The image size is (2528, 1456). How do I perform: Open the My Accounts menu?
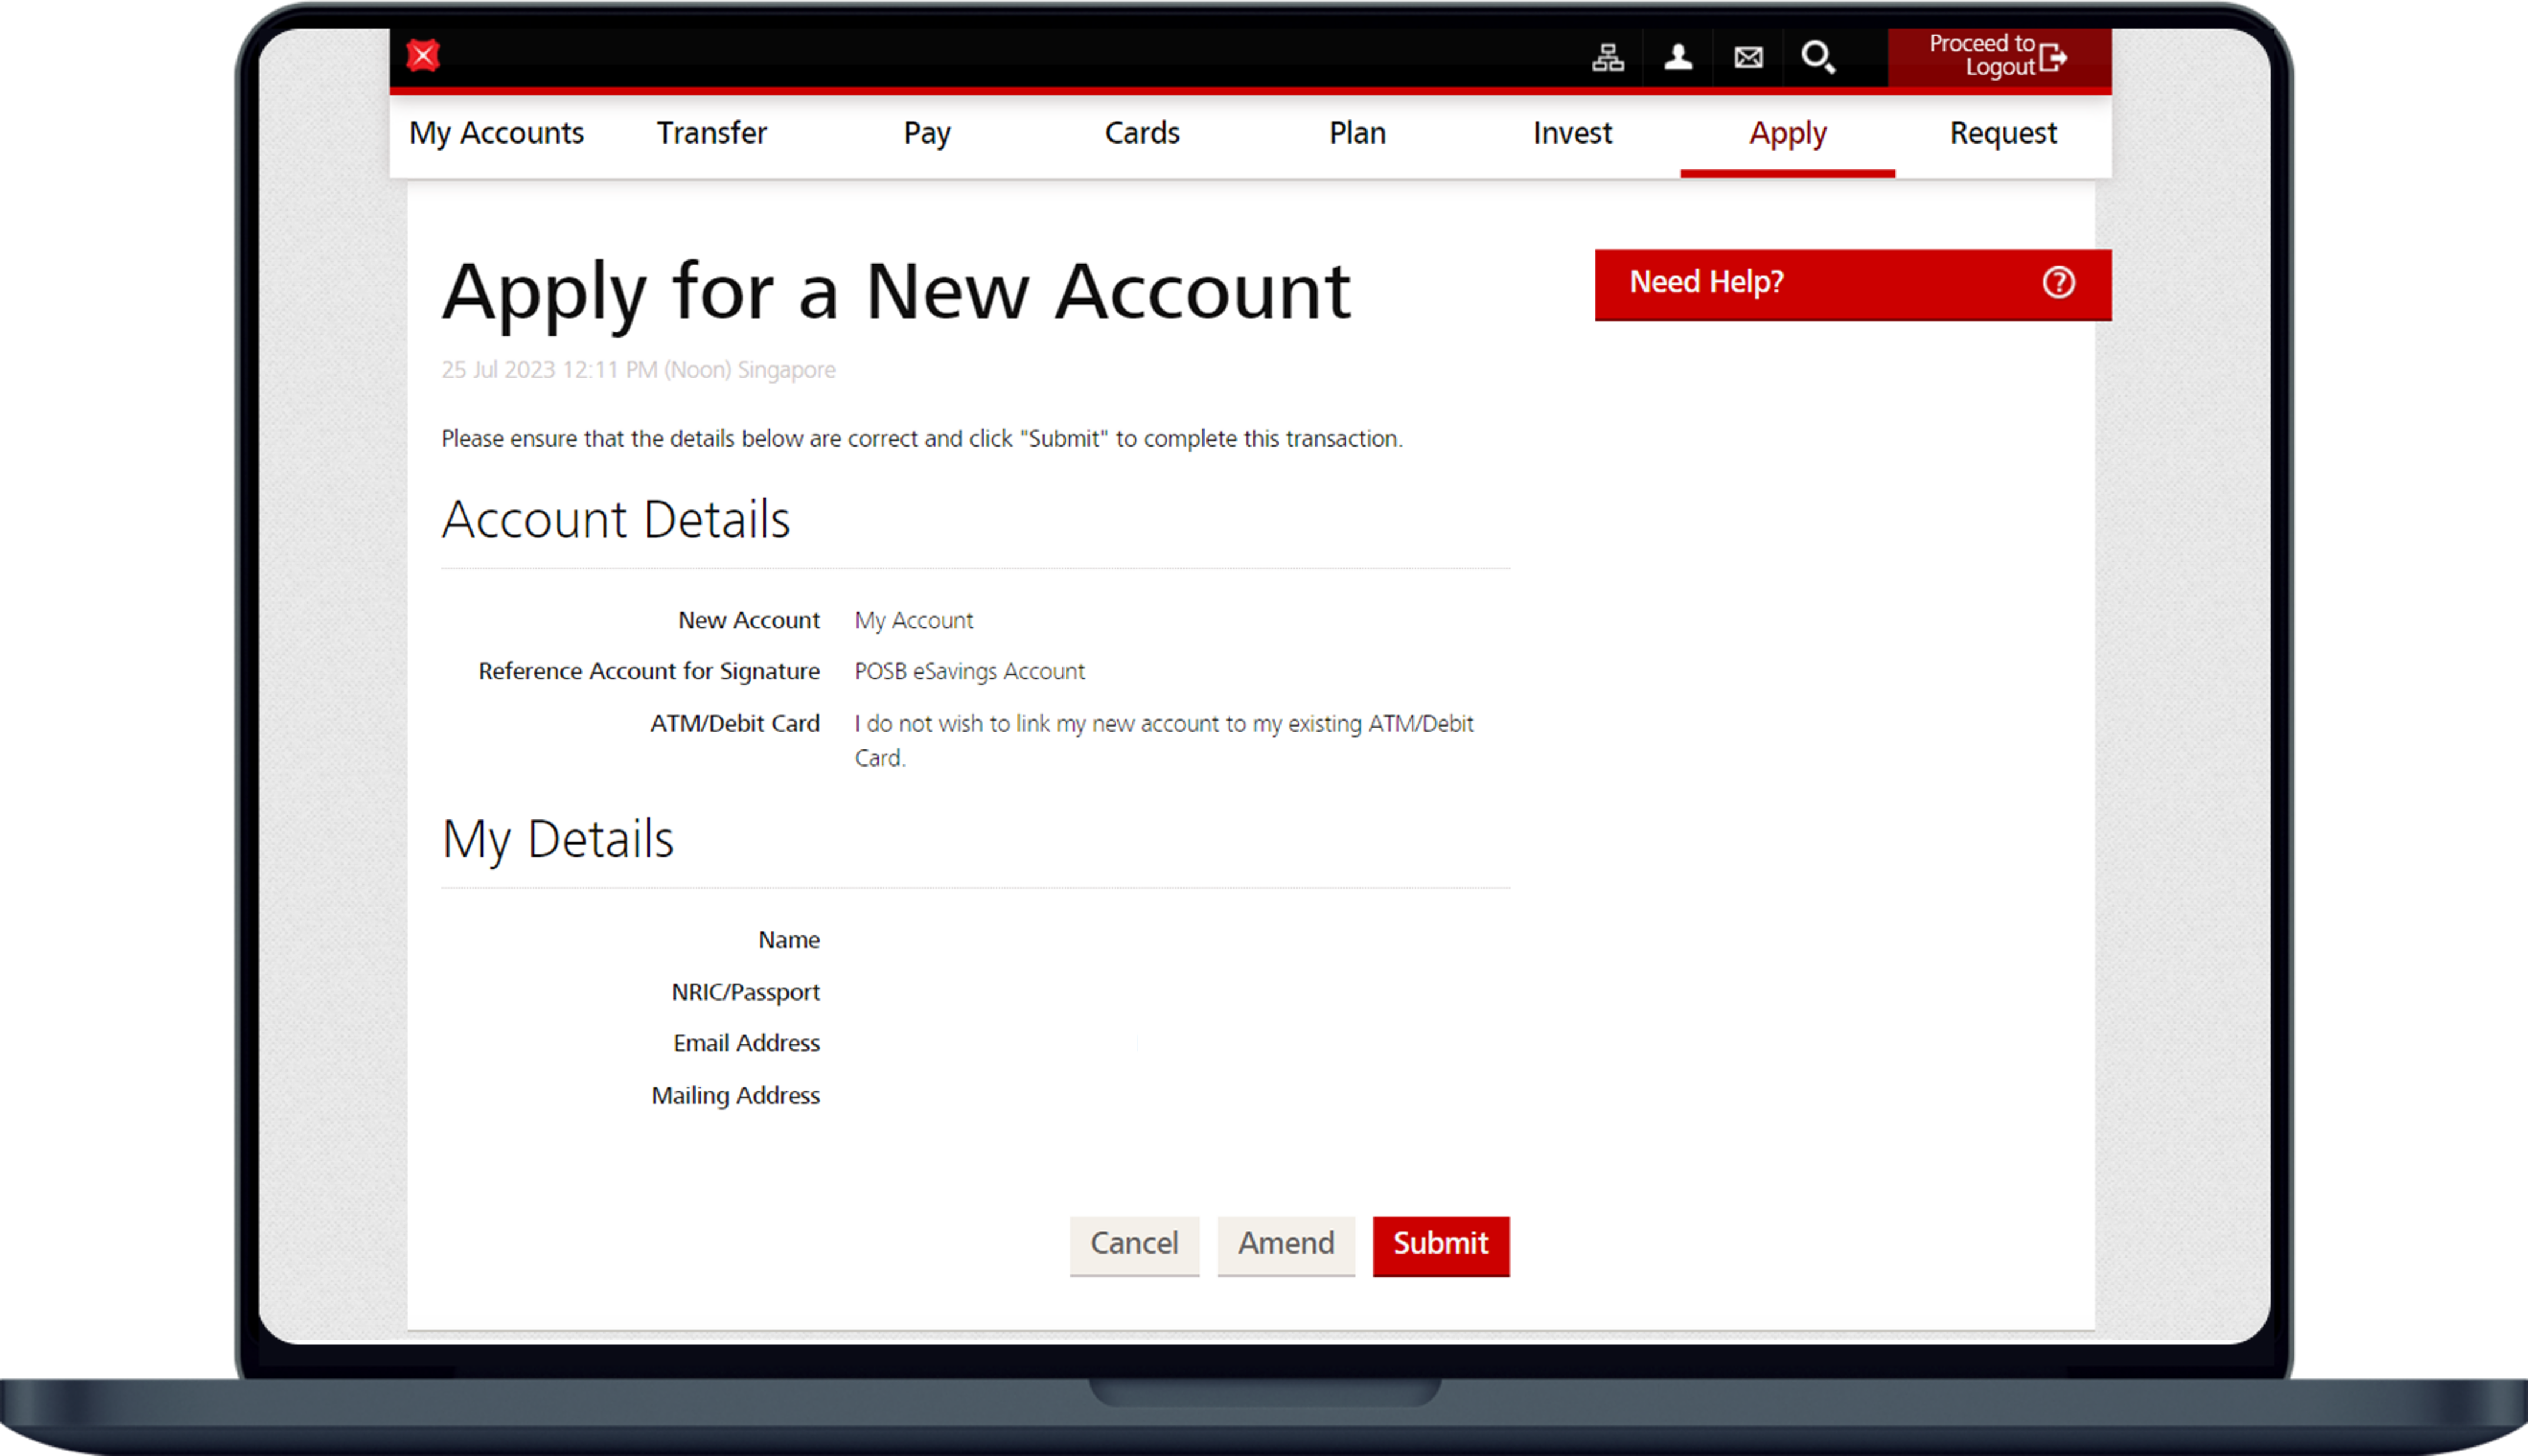(x=496, y=133)
